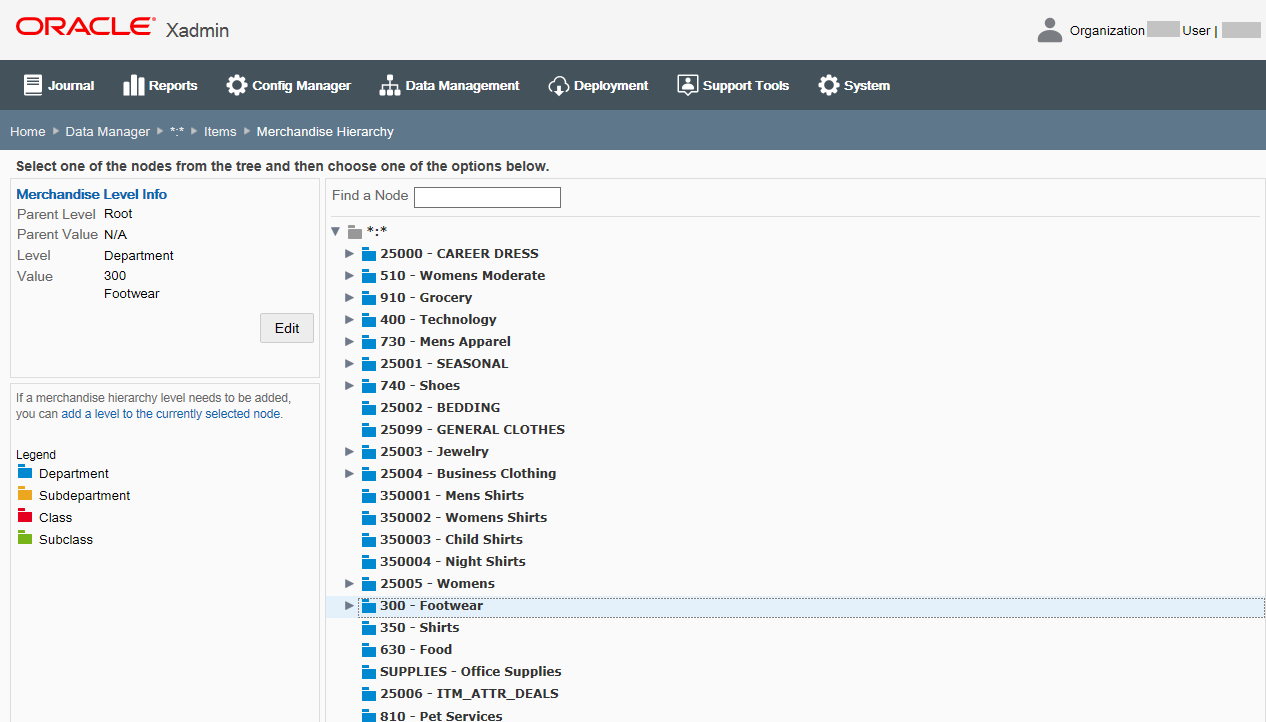
Task: Click the user profile silhouette icon
Action: tap(1050, 30)
